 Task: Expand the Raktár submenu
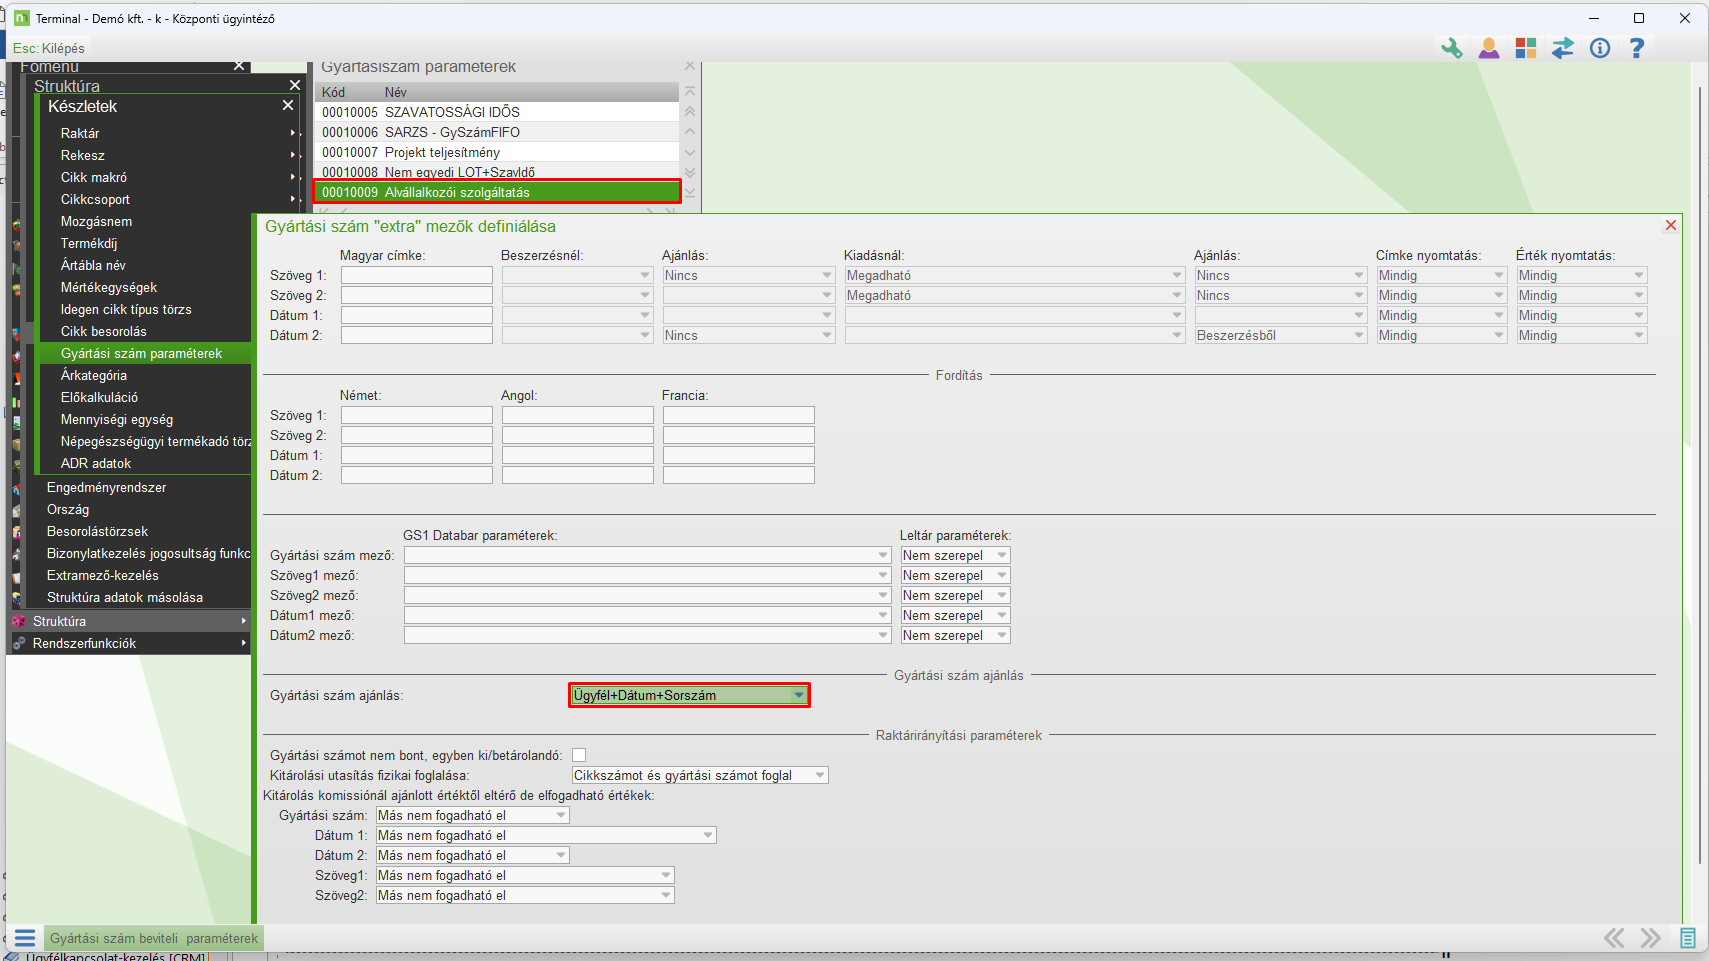coord(168,133)
